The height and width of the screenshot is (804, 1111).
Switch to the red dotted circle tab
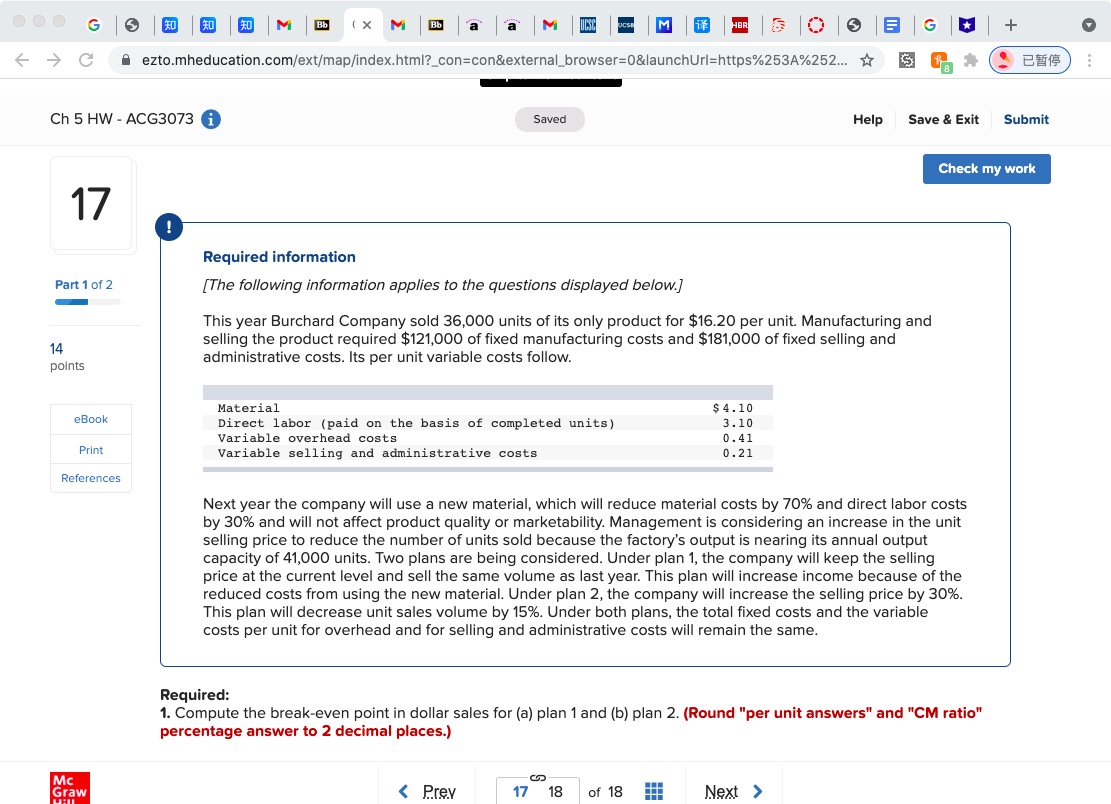(816, 26)
